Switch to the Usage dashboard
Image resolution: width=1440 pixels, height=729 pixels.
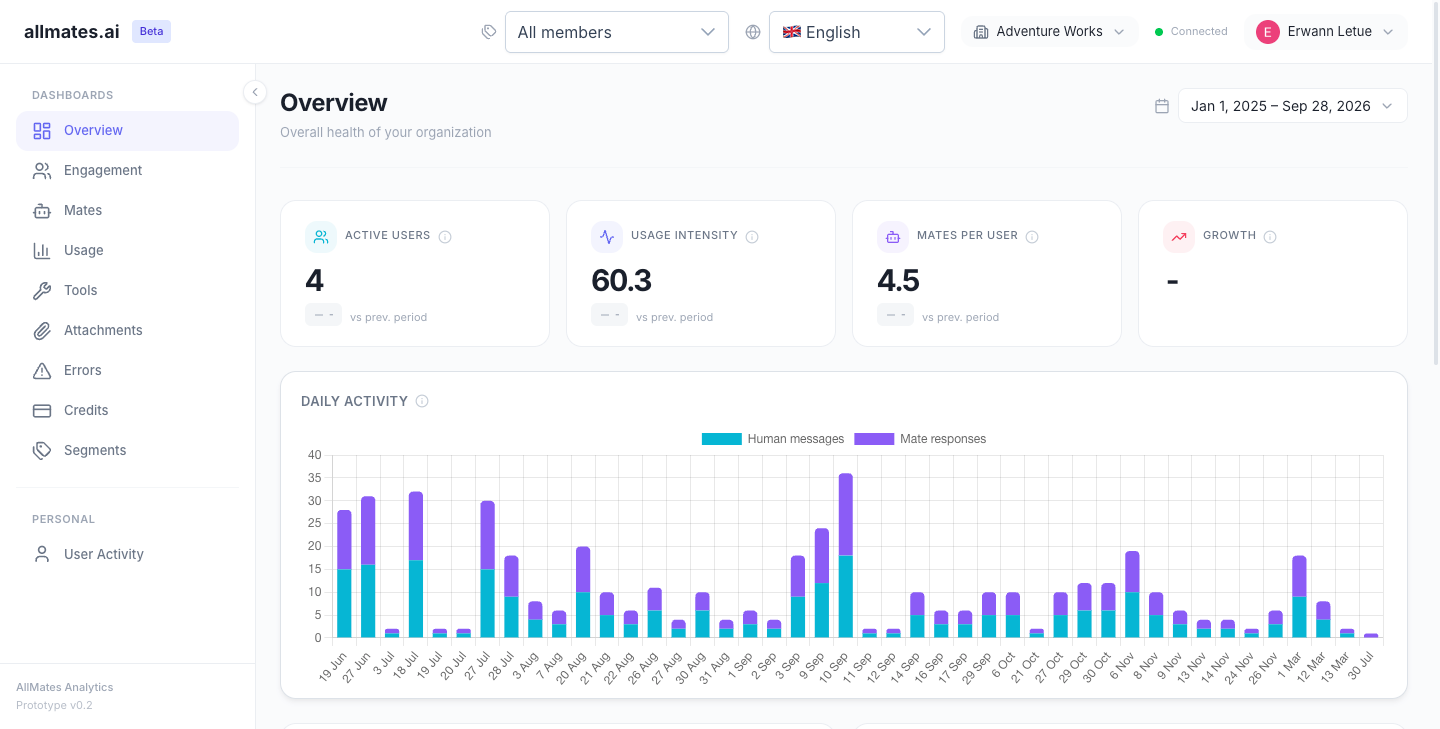(127, 251)
